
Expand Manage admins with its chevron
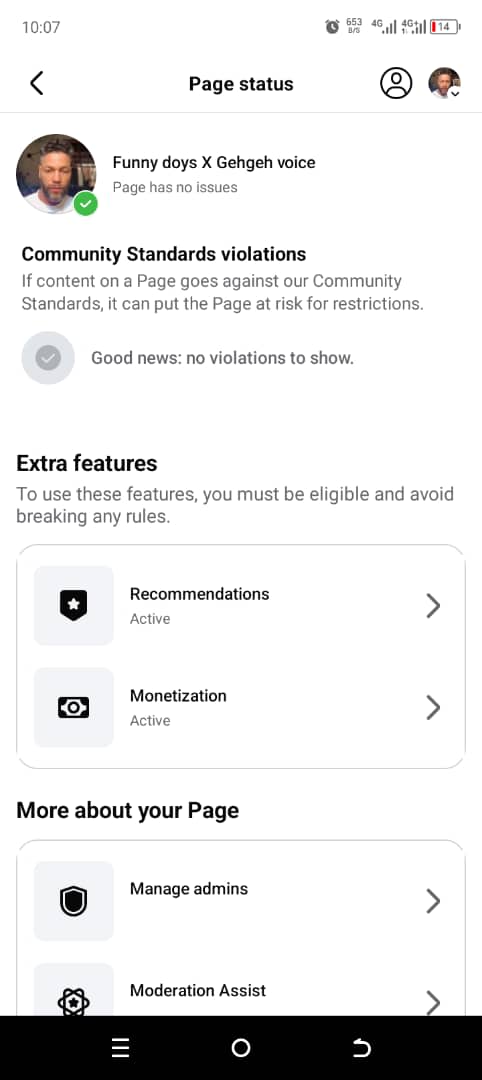click(x=433, y=901)
